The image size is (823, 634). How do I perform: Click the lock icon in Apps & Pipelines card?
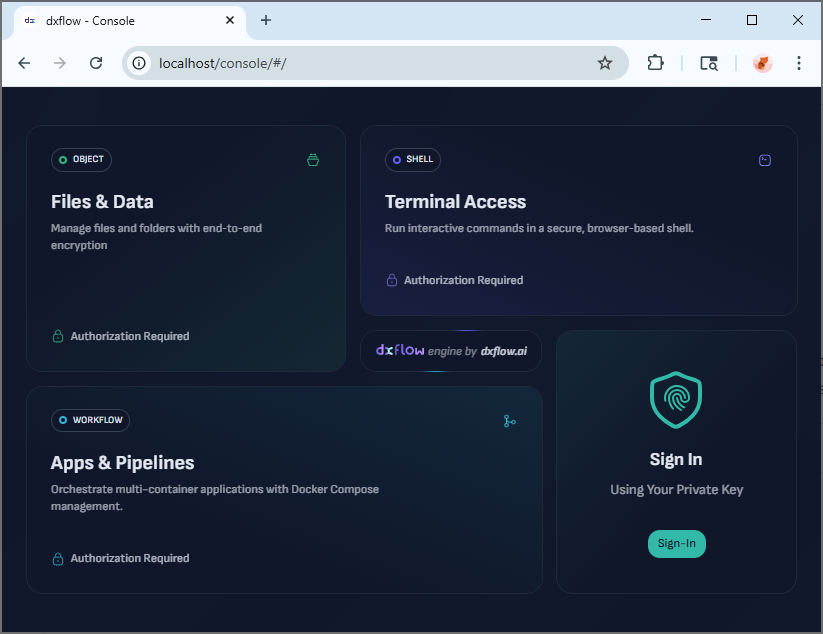coord(58,558)
